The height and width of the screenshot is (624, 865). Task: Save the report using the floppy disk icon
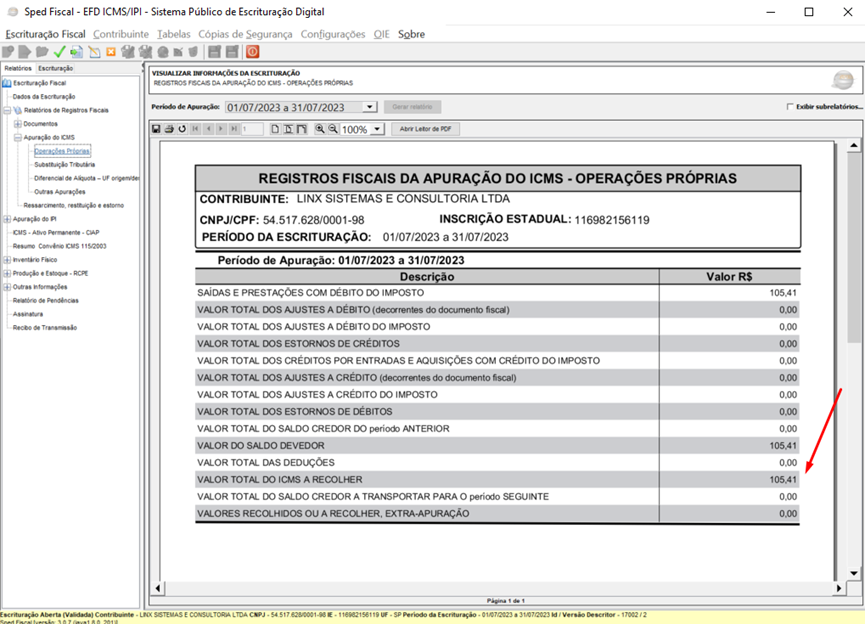156,129
